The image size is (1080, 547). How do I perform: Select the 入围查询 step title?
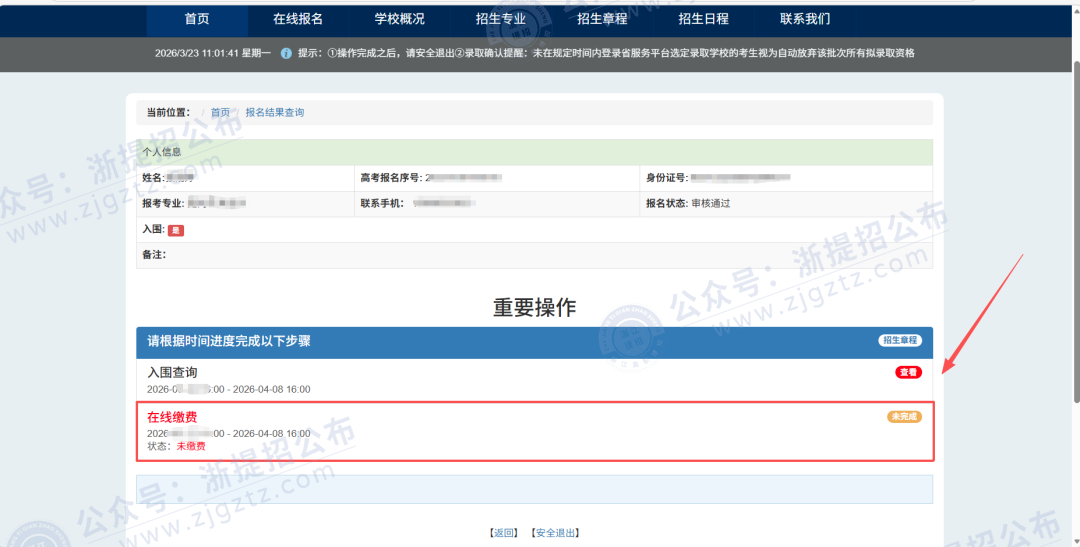pyautogui.click(x=172, y=373)
